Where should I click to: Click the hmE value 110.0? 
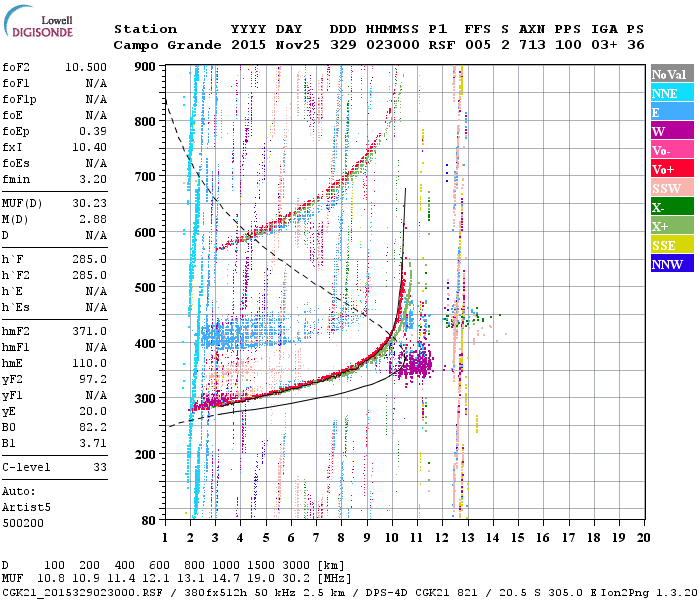[x=89, y=363]
